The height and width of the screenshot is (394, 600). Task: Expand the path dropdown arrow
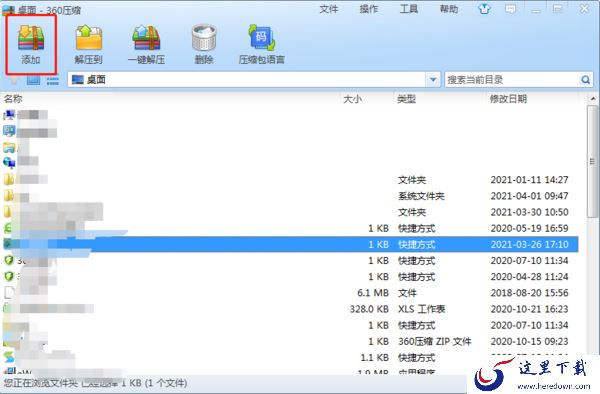(433, 80)
